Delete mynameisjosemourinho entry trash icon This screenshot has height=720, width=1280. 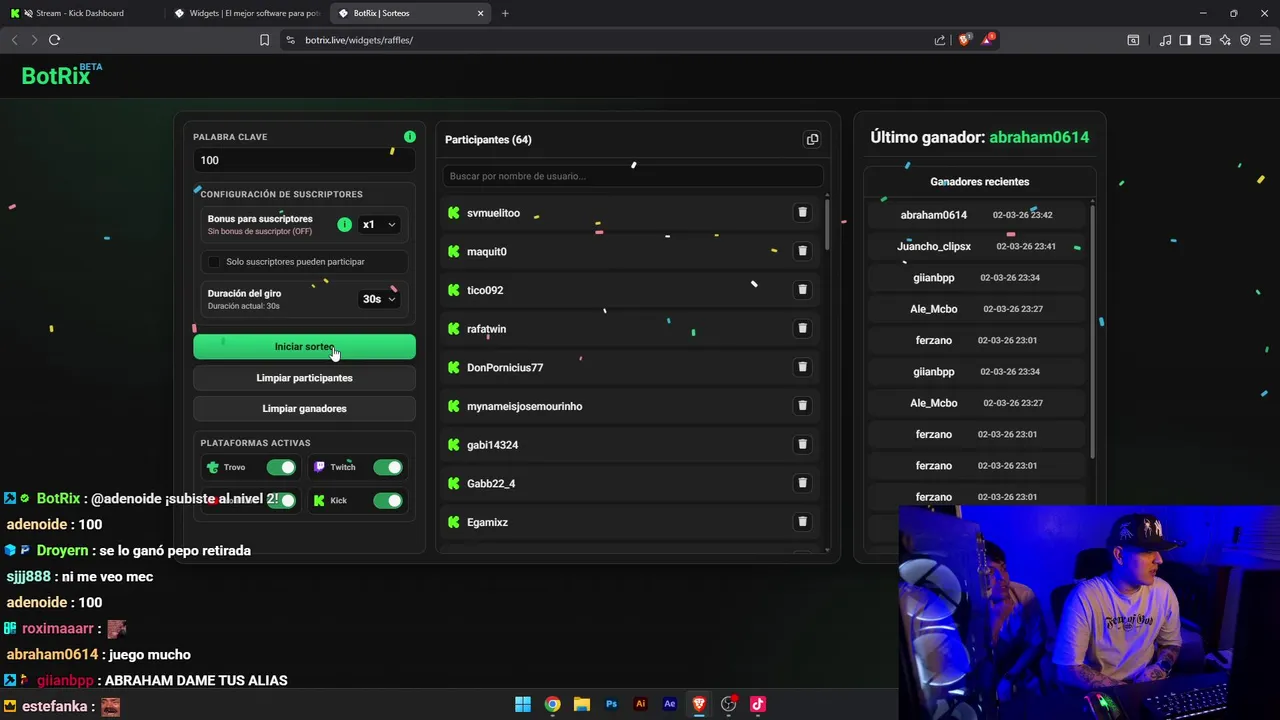point(802,406)
